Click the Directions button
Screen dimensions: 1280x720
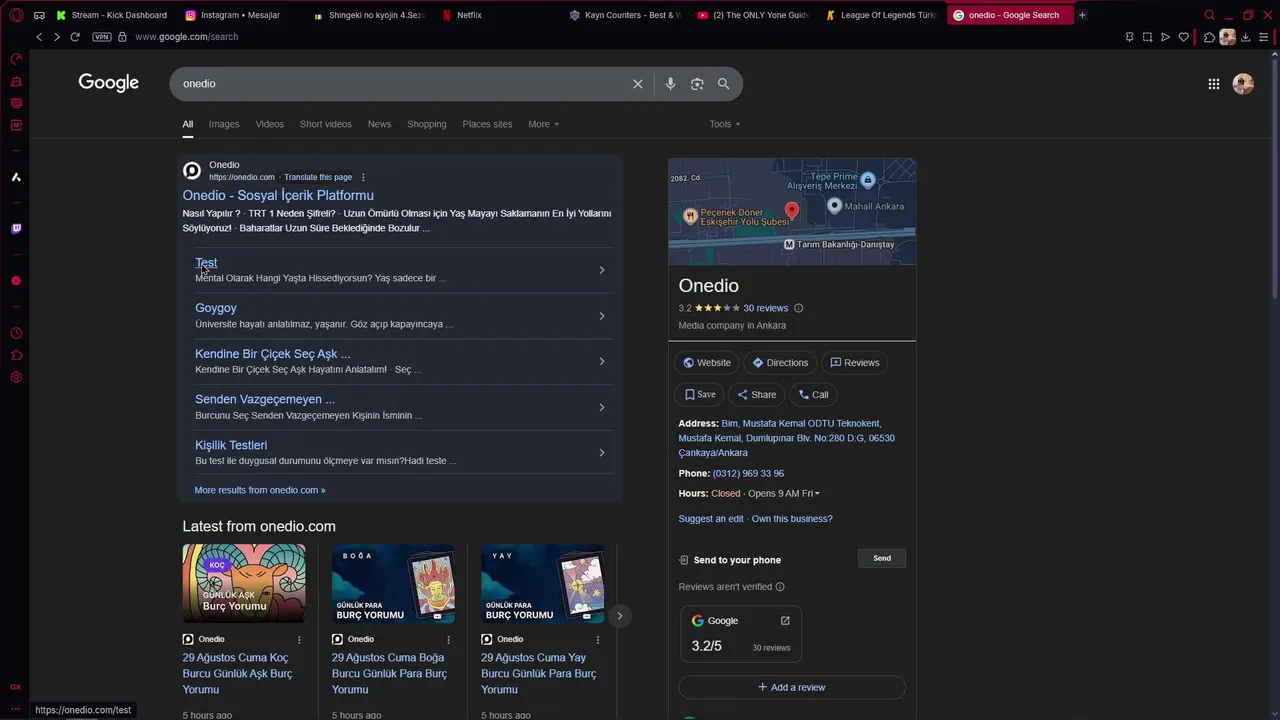(x=780, y=363)
